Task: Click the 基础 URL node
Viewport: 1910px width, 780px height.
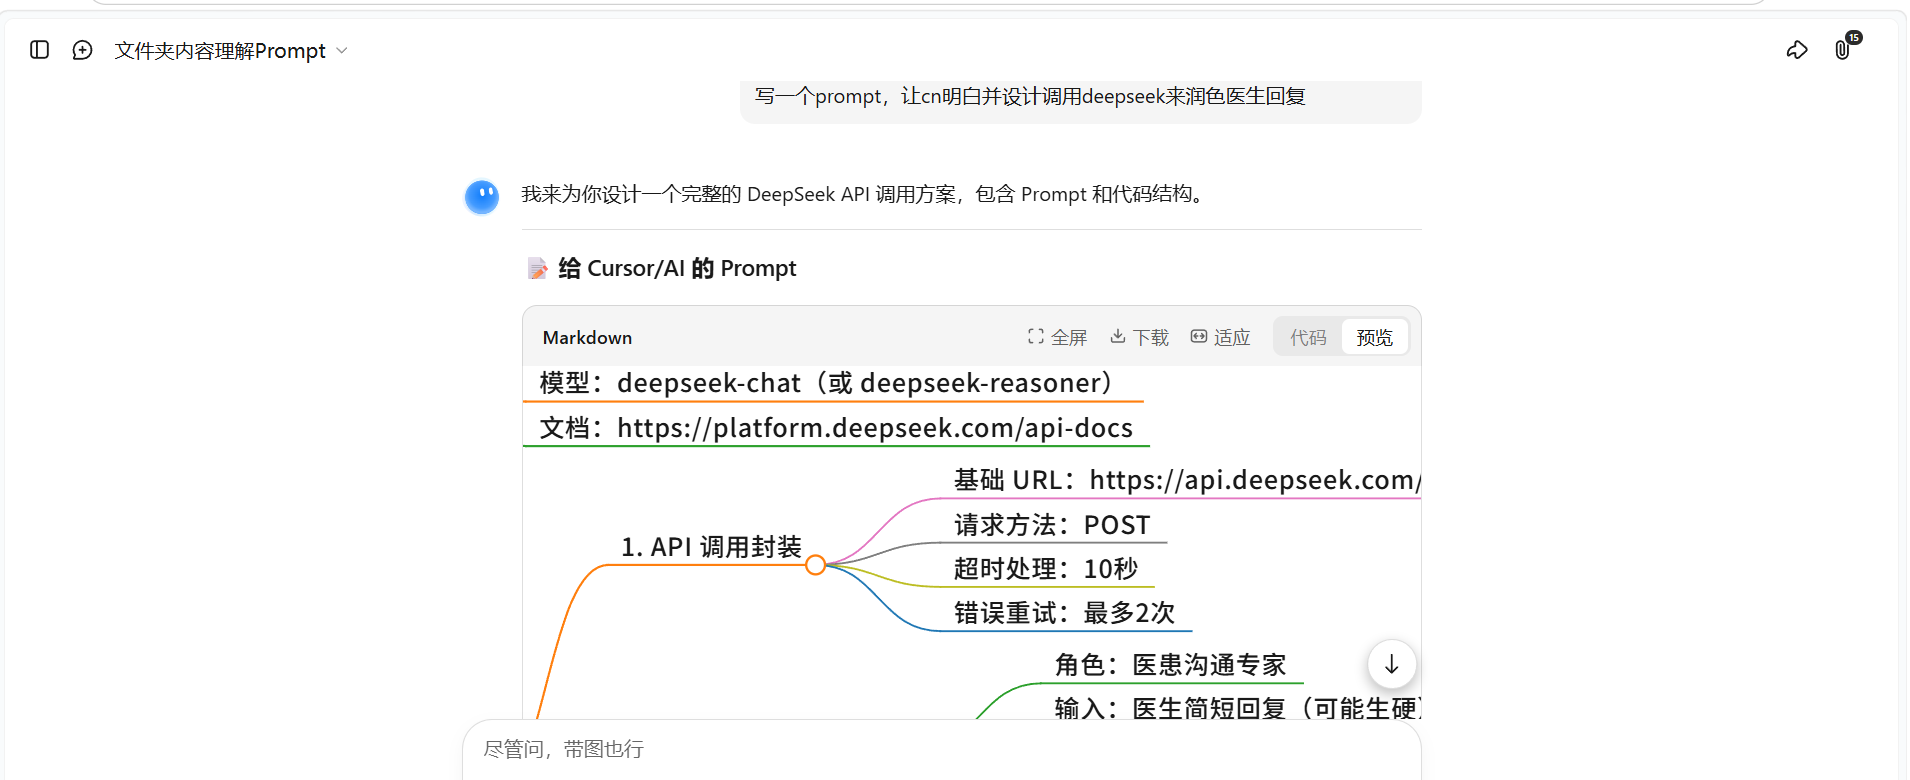Action: click(x=1187, y=480)
